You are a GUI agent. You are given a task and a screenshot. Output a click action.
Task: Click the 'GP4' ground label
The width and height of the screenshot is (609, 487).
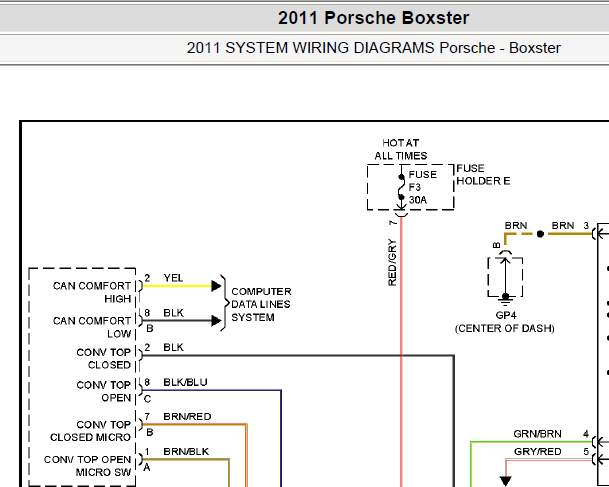pos(505,315)
